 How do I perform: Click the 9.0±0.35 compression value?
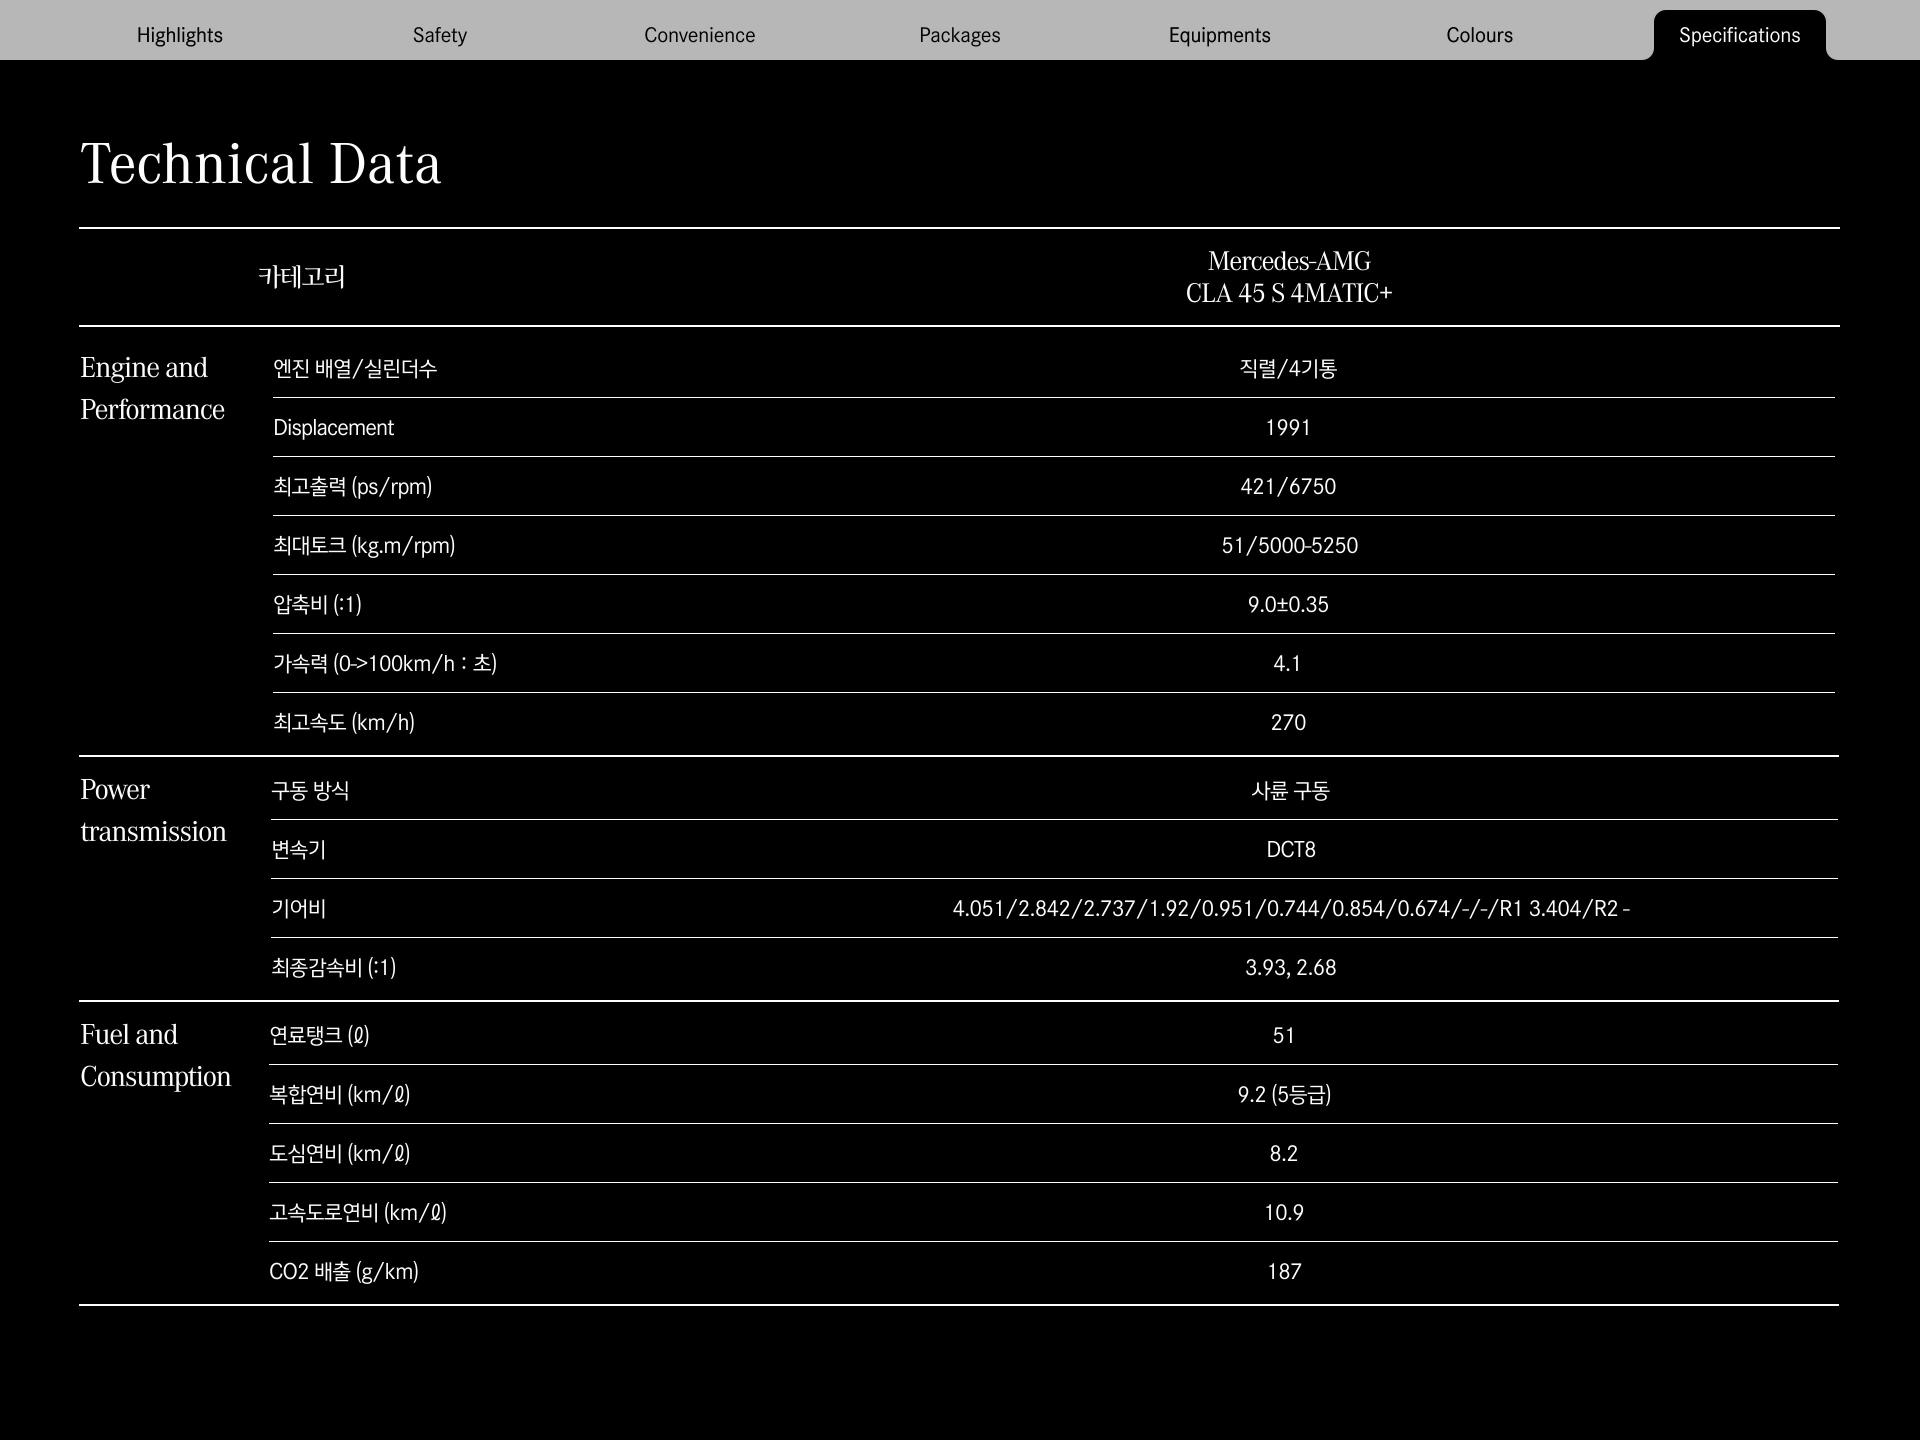[1288, 605]
